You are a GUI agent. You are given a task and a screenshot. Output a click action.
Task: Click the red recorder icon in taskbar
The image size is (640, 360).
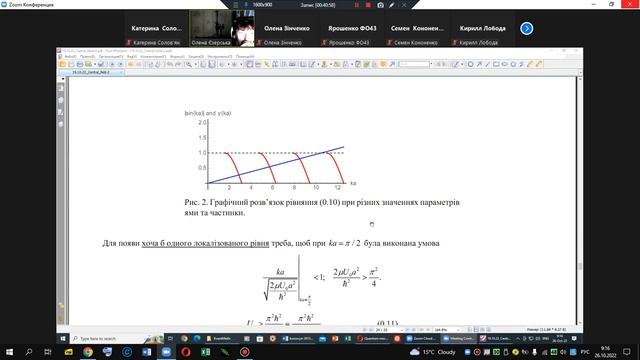[x=244, y=352]
